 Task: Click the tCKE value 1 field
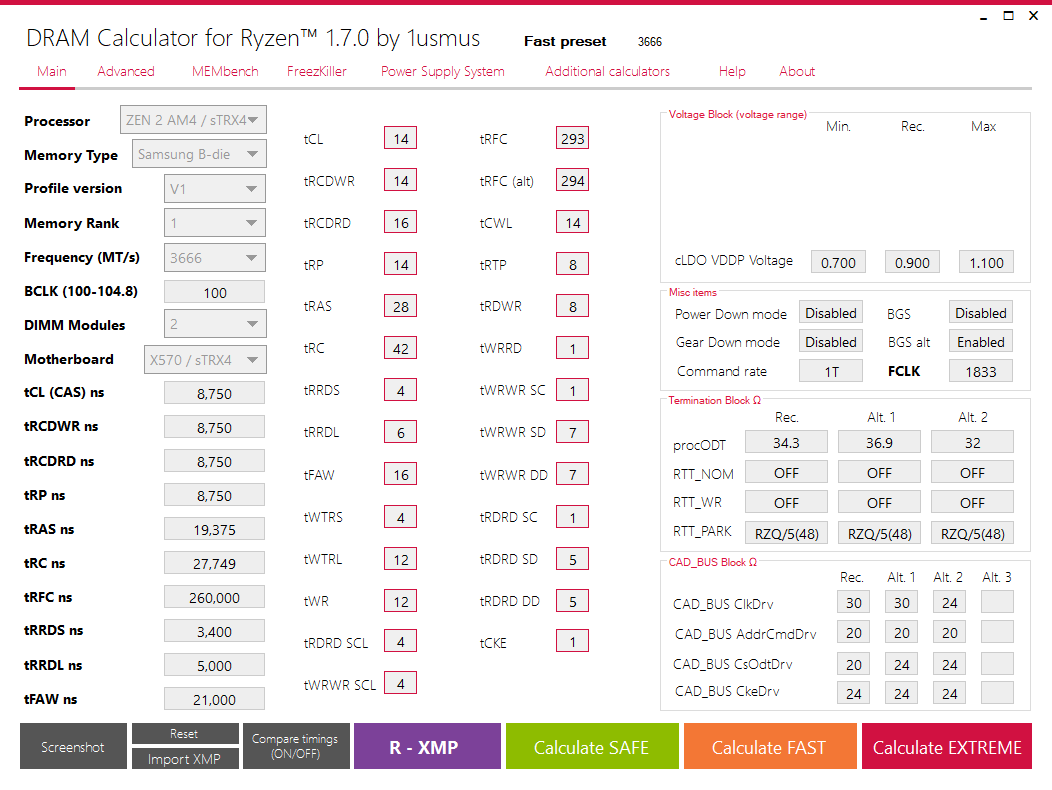click(572, 642)
